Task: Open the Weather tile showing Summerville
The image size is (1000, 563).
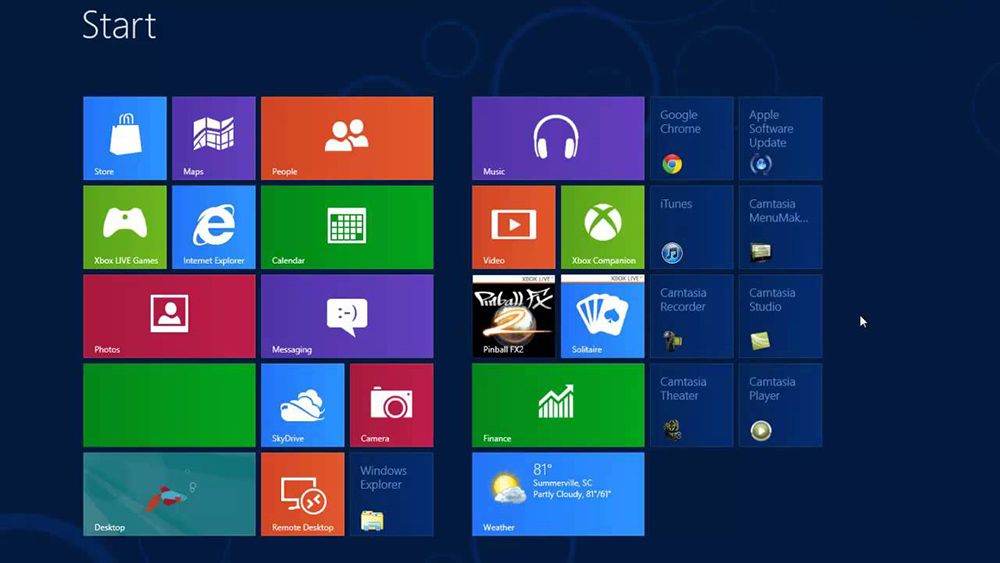Action: point(558,494)
